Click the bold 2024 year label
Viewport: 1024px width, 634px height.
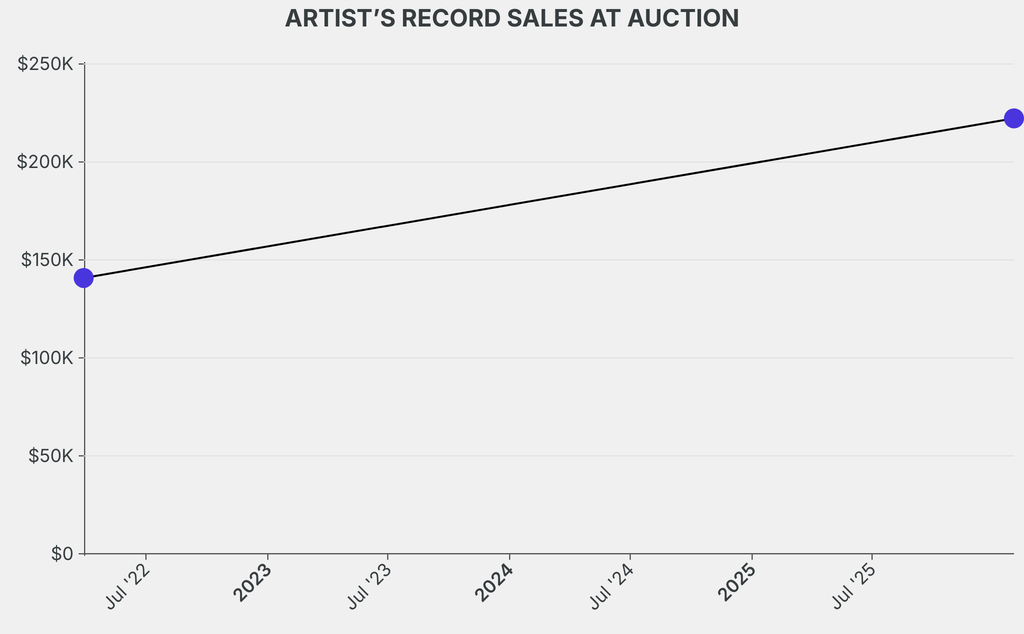coord(494,582)
